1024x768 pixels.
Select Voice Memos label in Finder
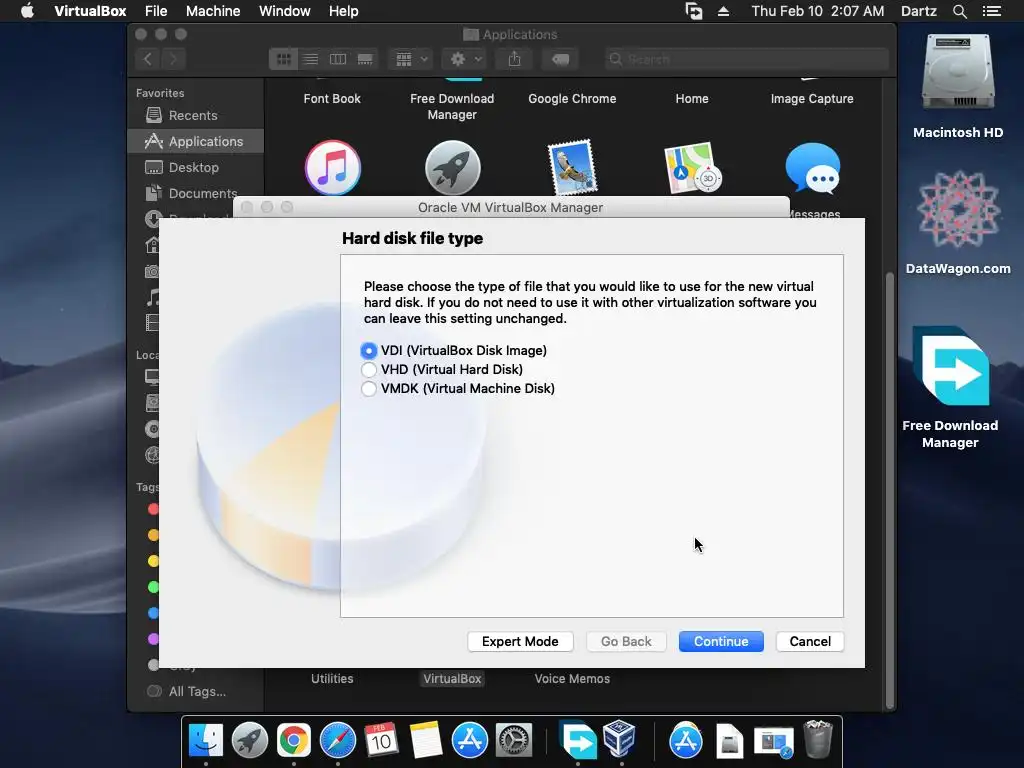coord(572,679)
